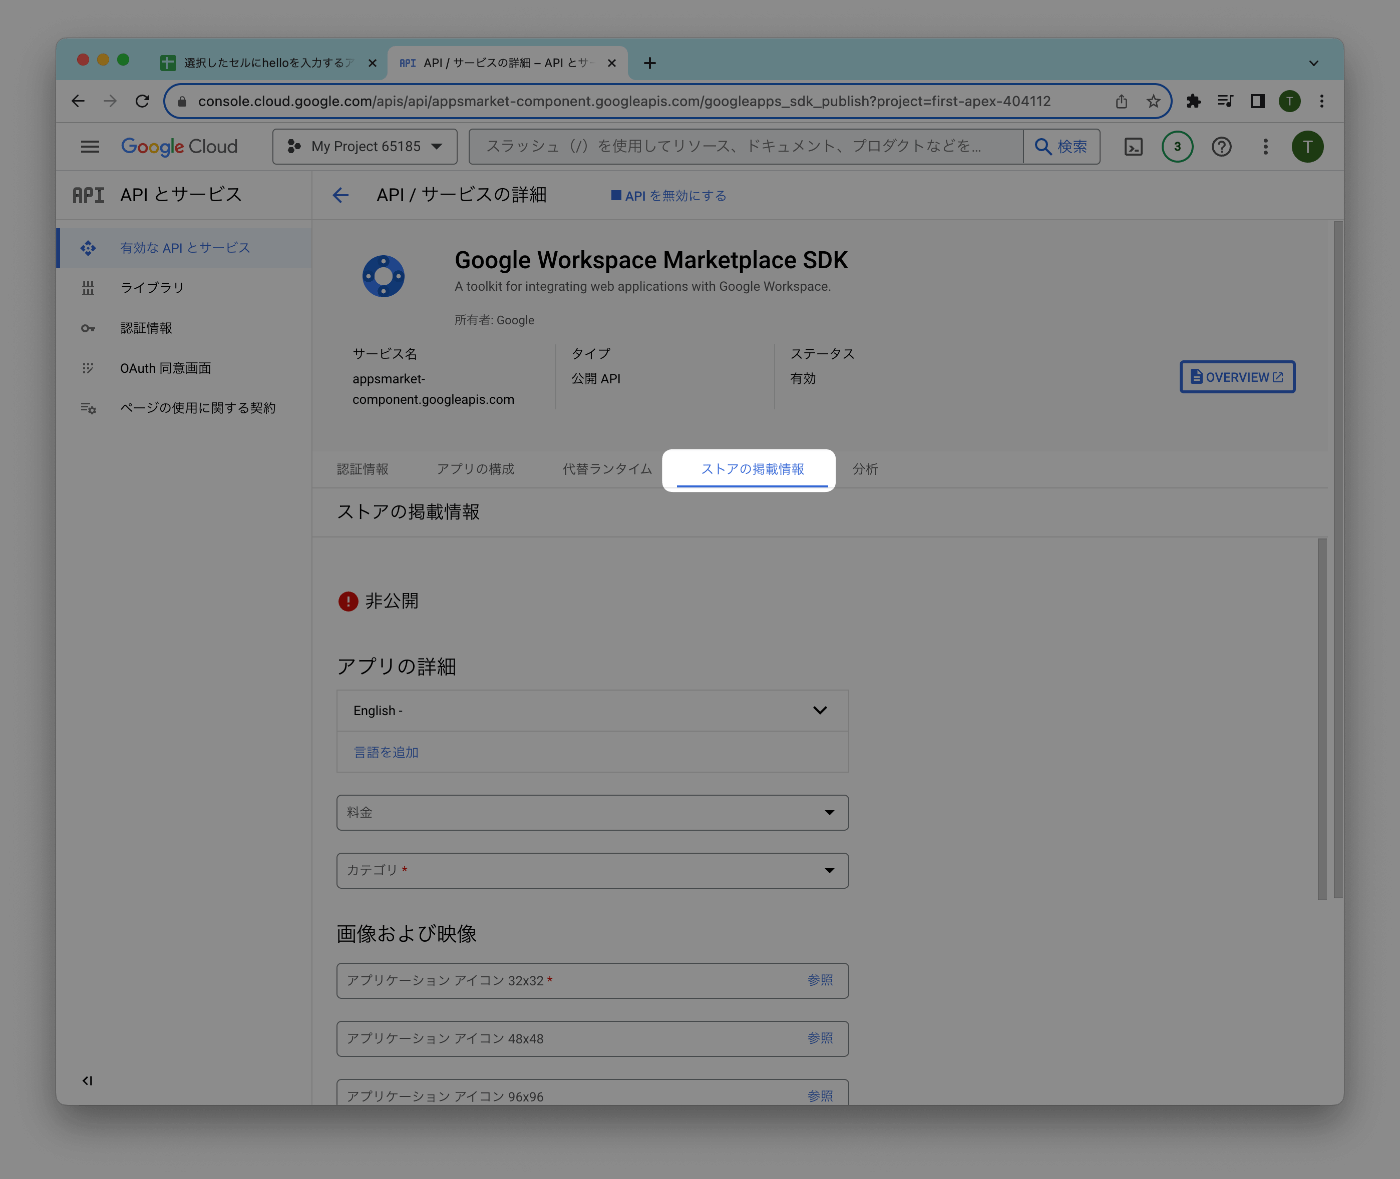Browse for 48x48 application icon
Image resolution: width=1400 pixels, height=1179 pixels.
pyautogui.click(x=820, y=1038)
